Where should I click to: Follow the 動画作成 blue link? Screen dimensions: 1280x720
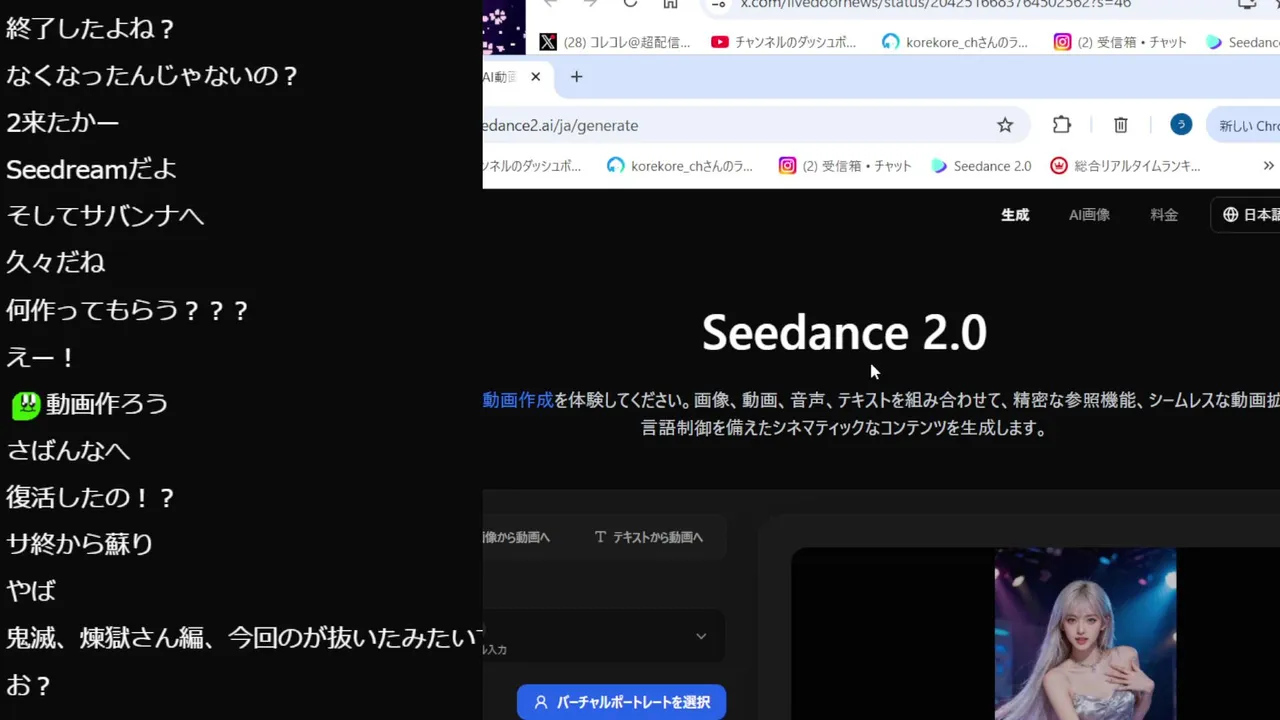click(518, 400)
